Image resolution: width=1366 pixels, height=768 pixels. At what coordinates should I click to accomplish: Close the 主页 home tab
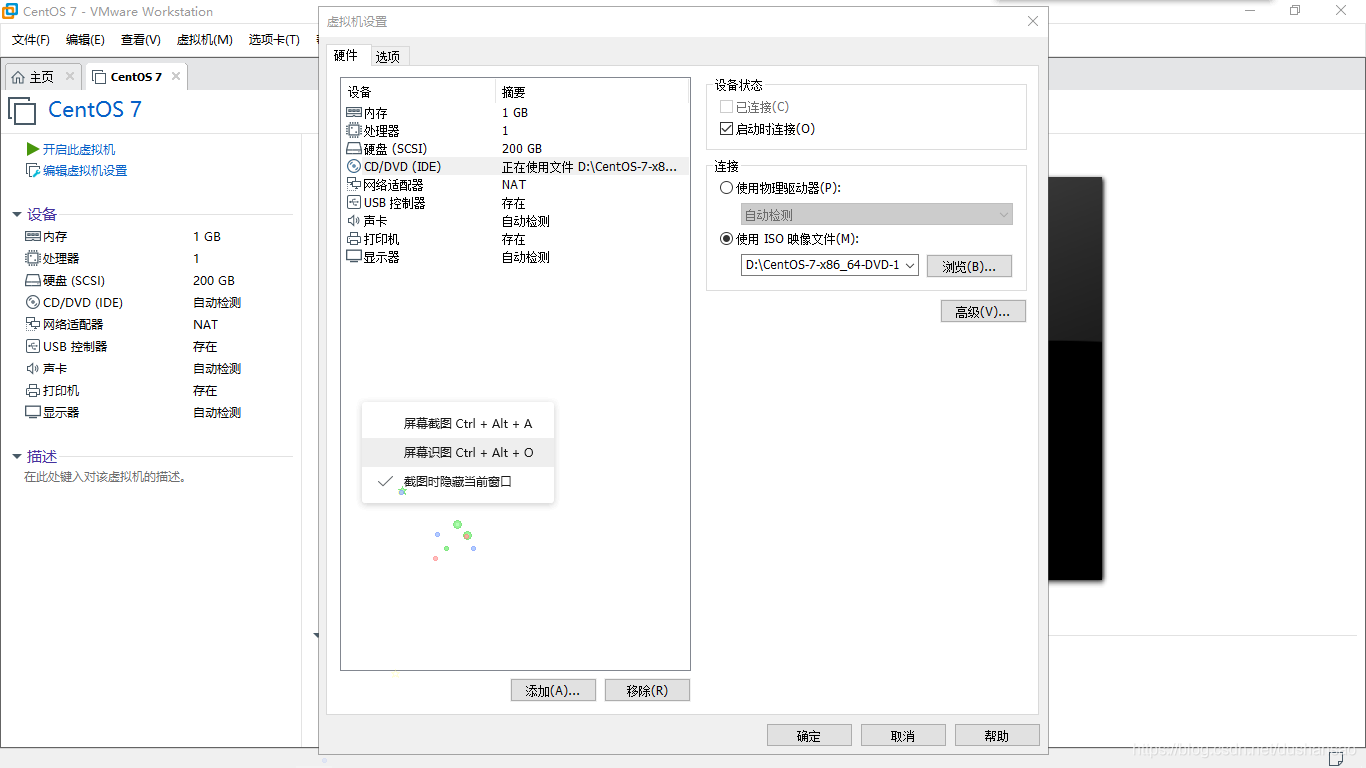tap(70, 76)
